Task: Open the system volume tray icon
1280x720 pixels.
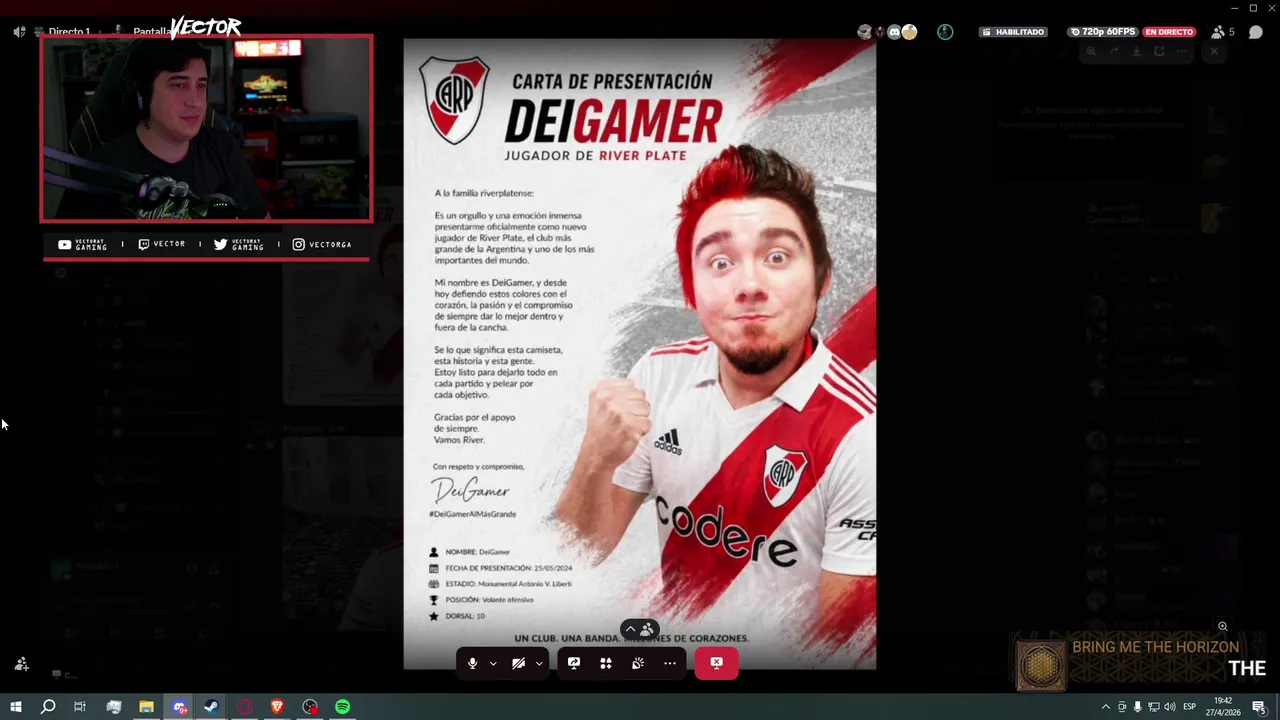Action: 1170,707
